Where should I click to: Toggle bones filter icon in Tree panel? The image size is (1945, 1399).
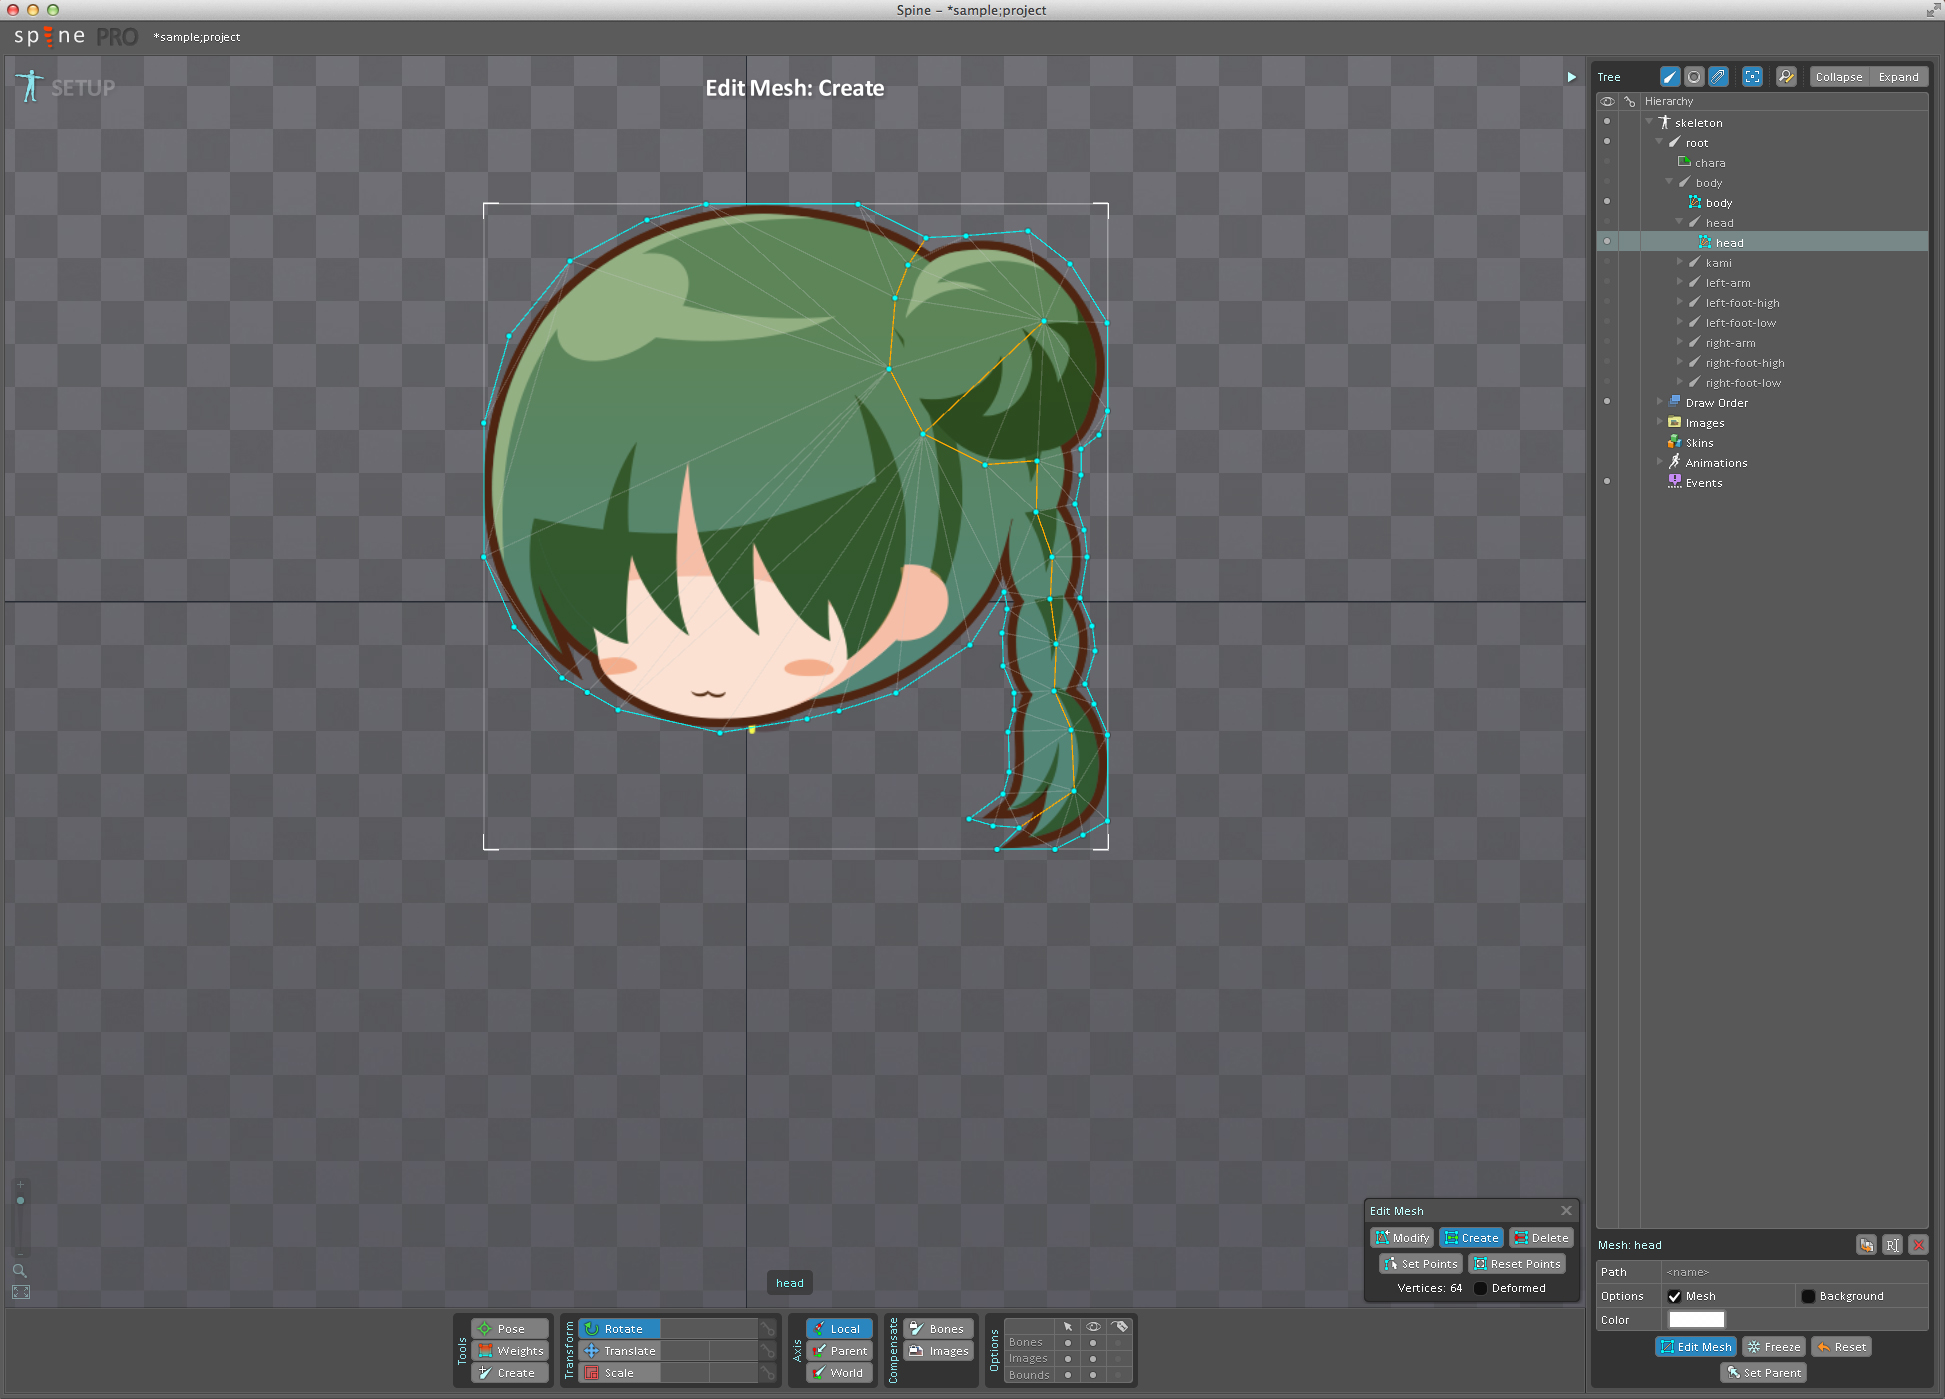coord(1670,77)
